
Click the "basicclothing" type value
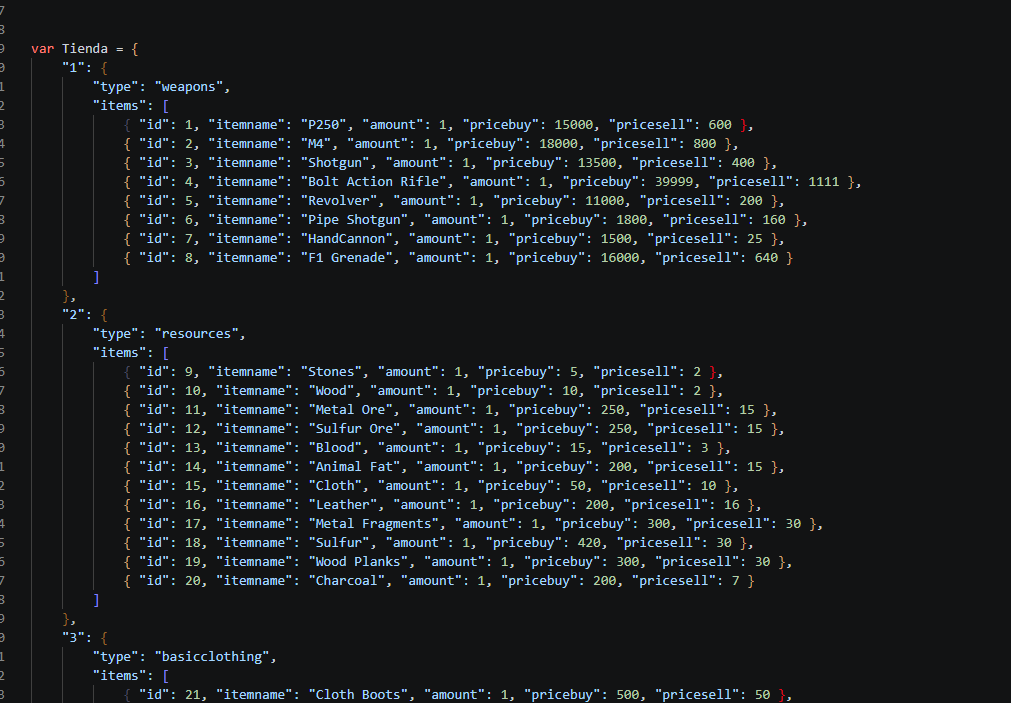click(x=213, y=656)
